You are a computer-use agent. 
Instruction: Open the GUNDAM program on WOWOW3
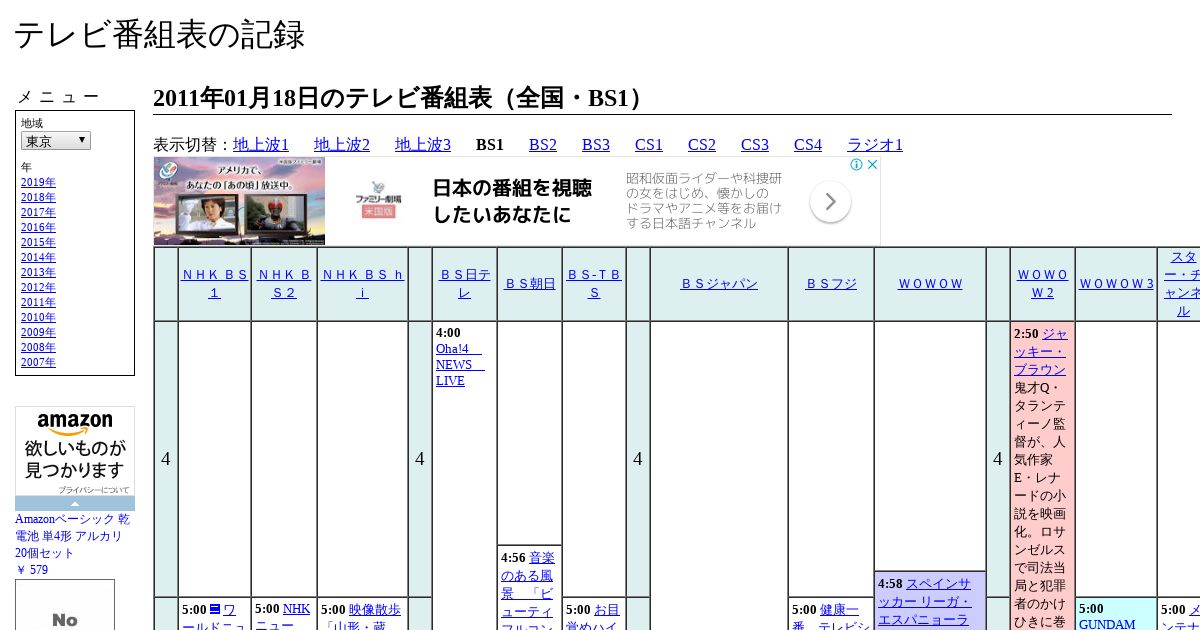point(1107,624)
